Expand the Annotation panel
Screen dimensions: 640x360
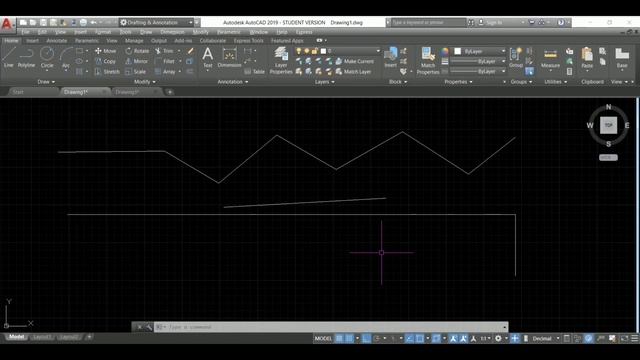[x=233, y=82]
